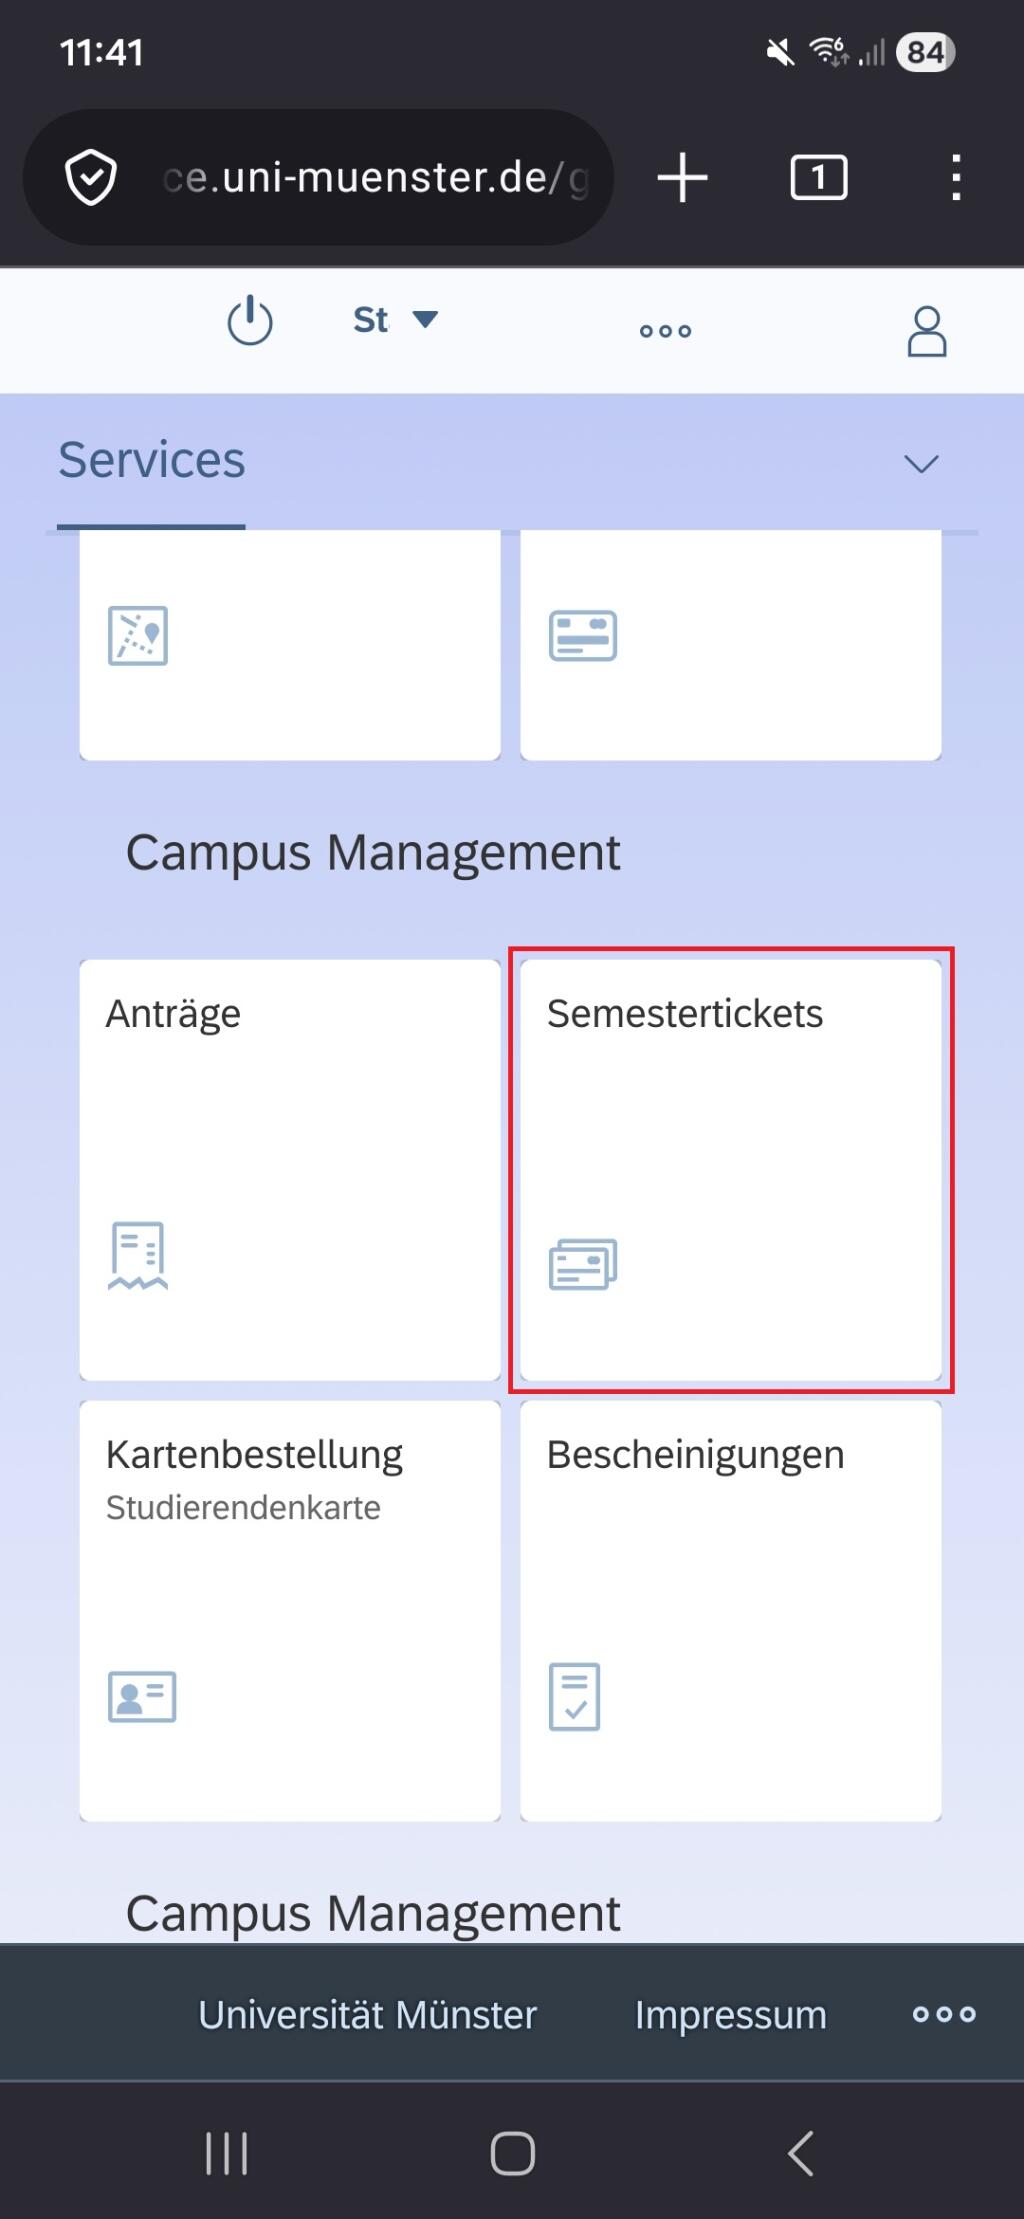This screenshot has height=2219, width=1024.
Task: Tap the card icon in top-right tile
Action: pos(583,636)
